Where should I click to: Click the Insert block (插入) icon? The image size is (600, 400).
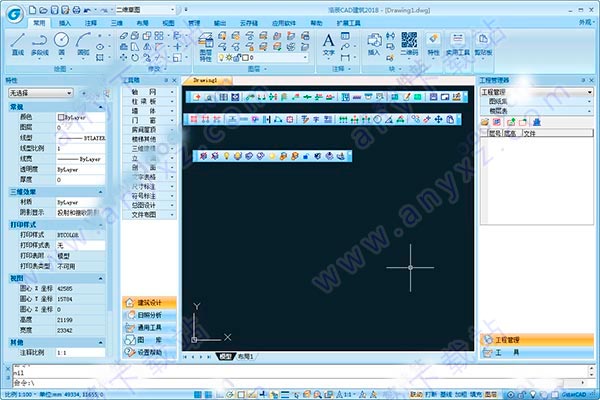[x=374, y=44]
